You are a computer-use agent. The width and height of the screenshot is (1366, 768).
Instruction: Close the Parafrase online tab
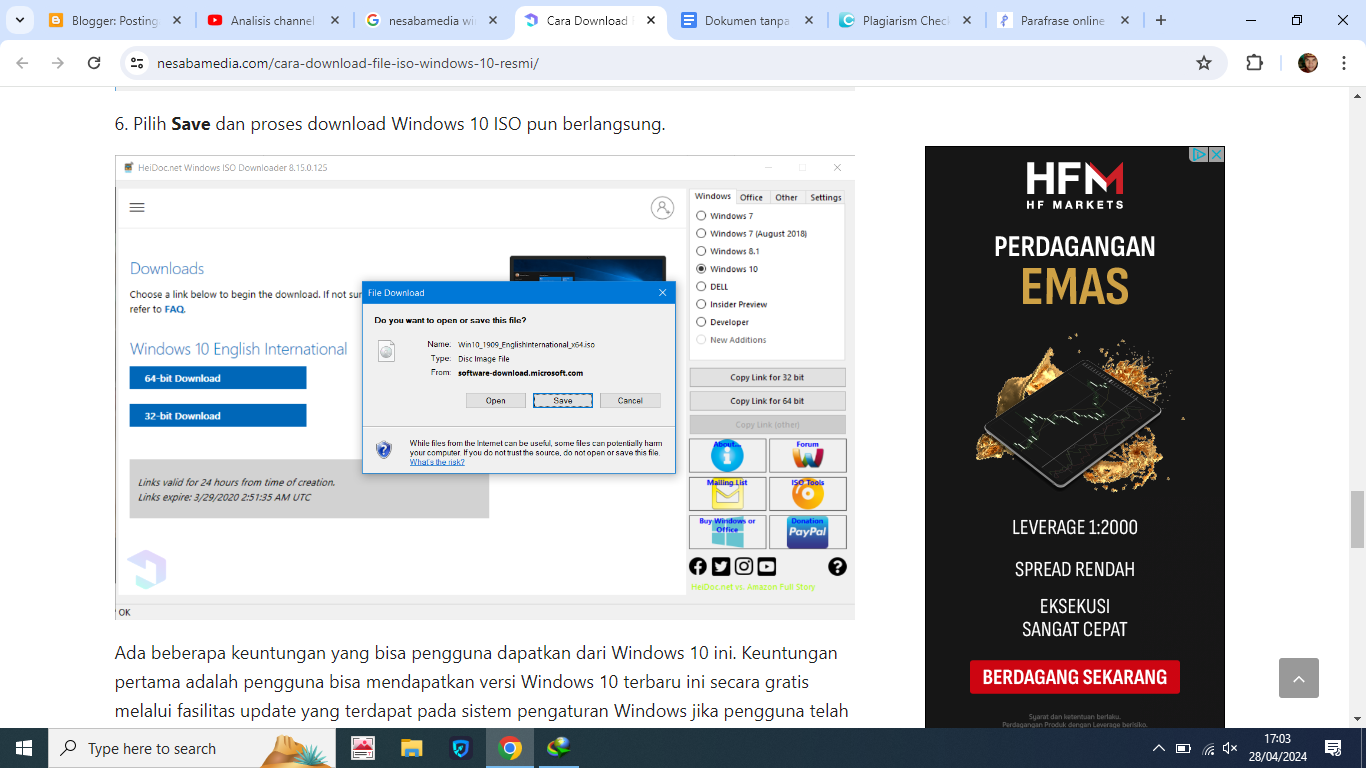click(x=1126, y=20)
